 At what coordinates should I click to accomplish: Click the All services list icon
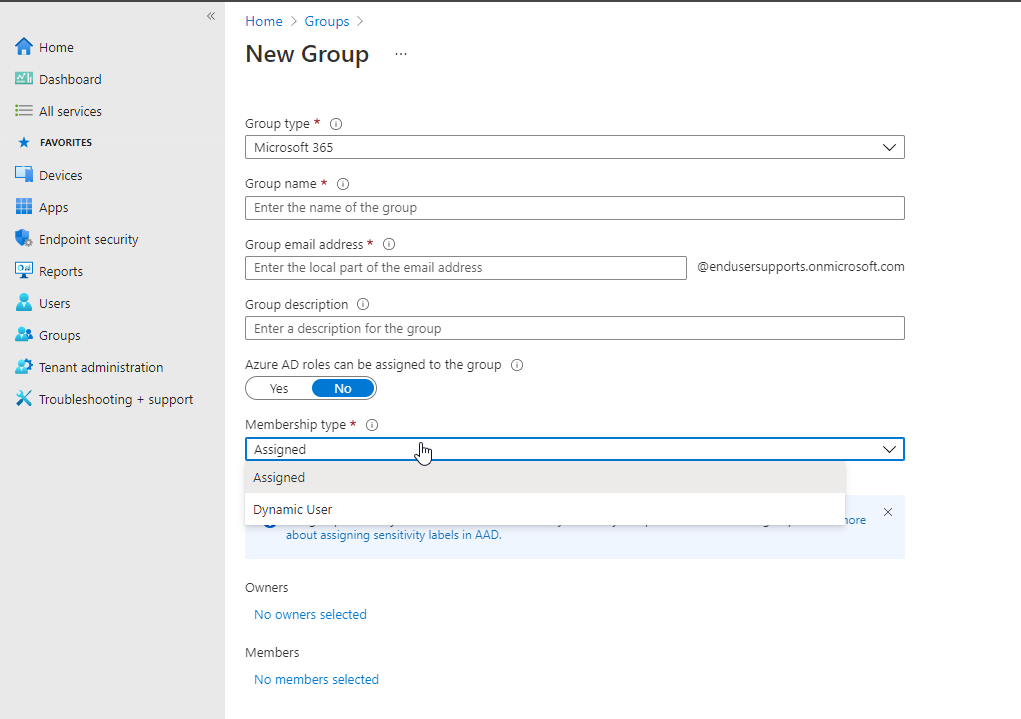click(x=23, y=111)
